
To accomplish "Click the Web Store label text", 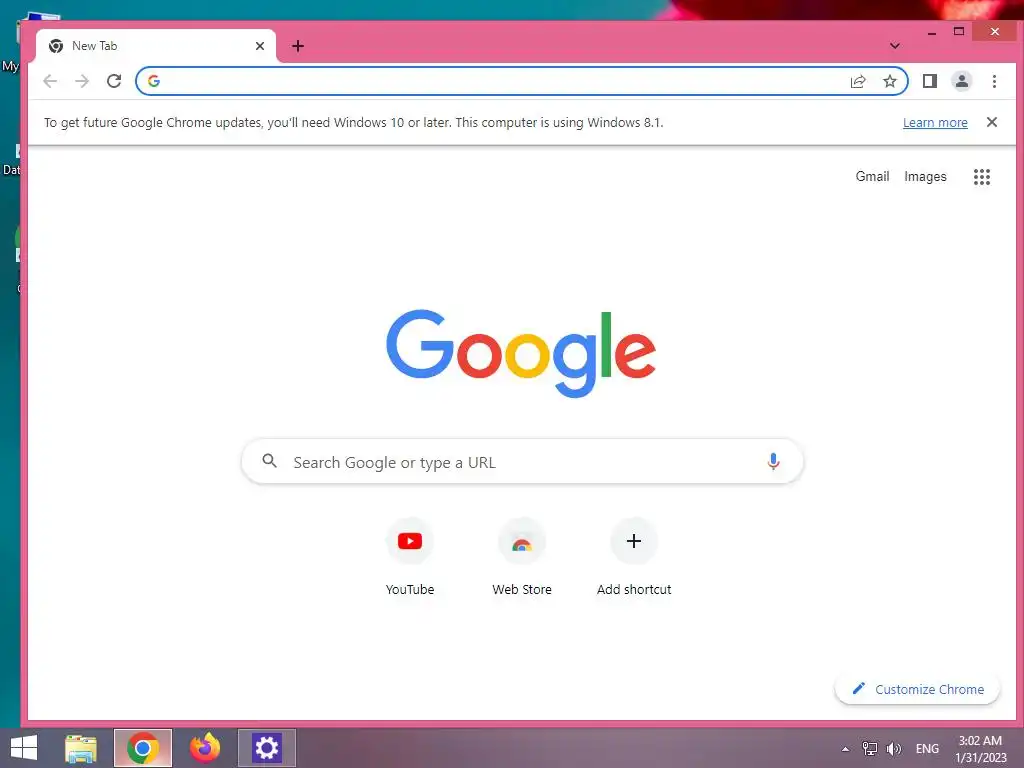I will [x=522, y=589].
